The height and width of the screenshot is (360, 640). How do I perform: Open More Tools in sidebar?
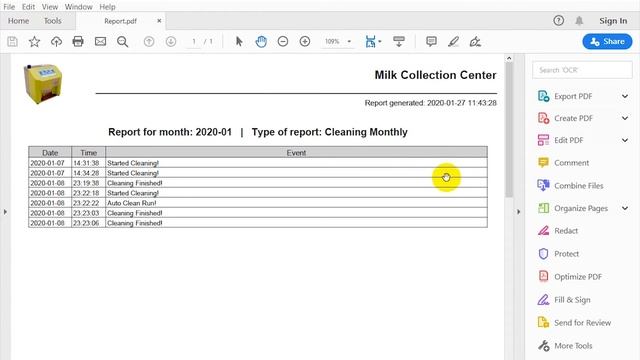point(573,346)
